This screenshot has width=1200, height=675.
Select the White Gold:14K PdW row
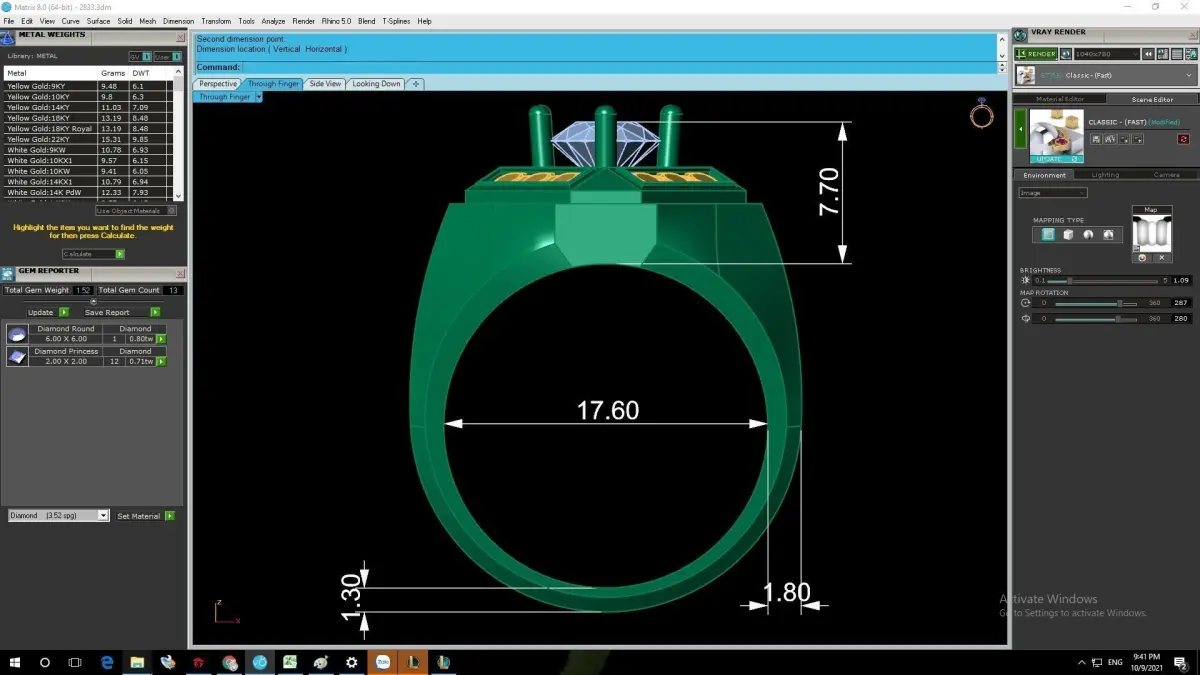pos(88,192)
